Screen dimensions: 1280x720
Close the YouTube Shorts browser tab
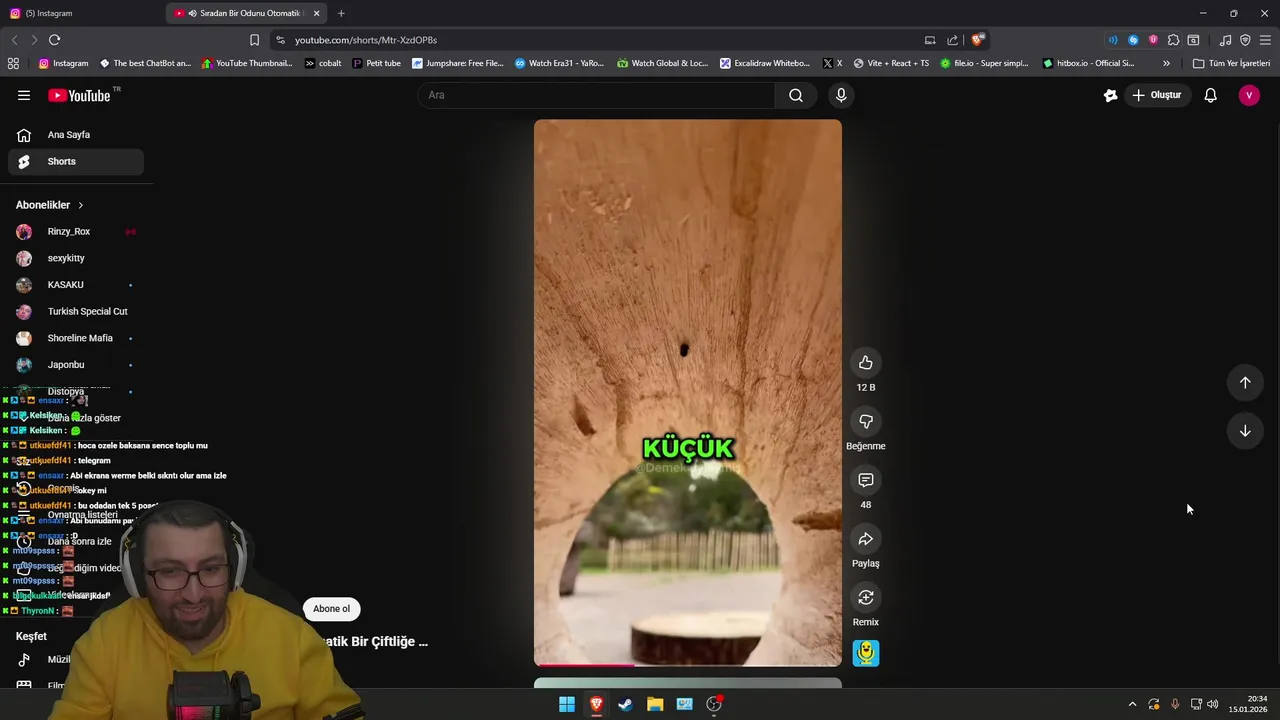[317, 13]
